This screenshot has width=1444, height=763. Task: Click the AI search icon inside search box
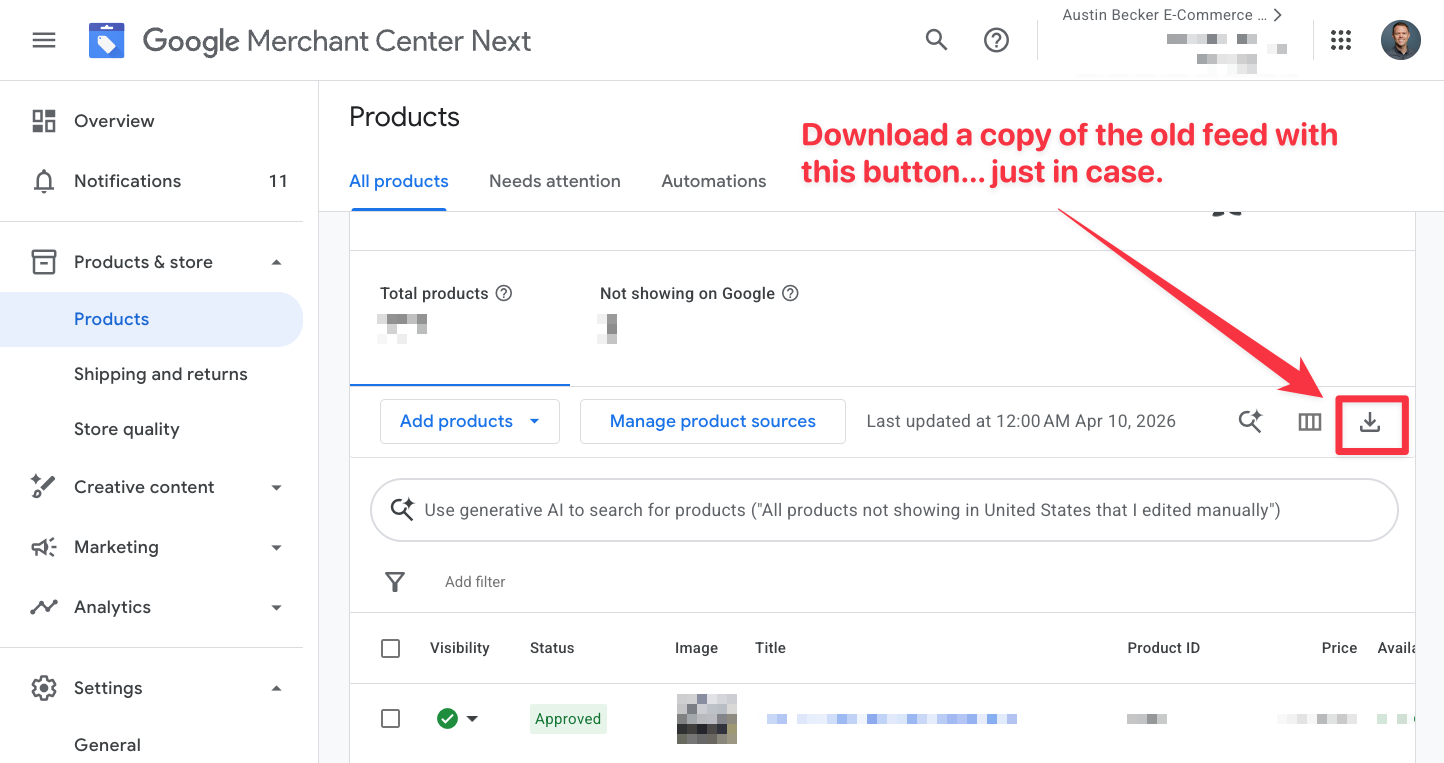pyautogui.click(x=402, y=509)
